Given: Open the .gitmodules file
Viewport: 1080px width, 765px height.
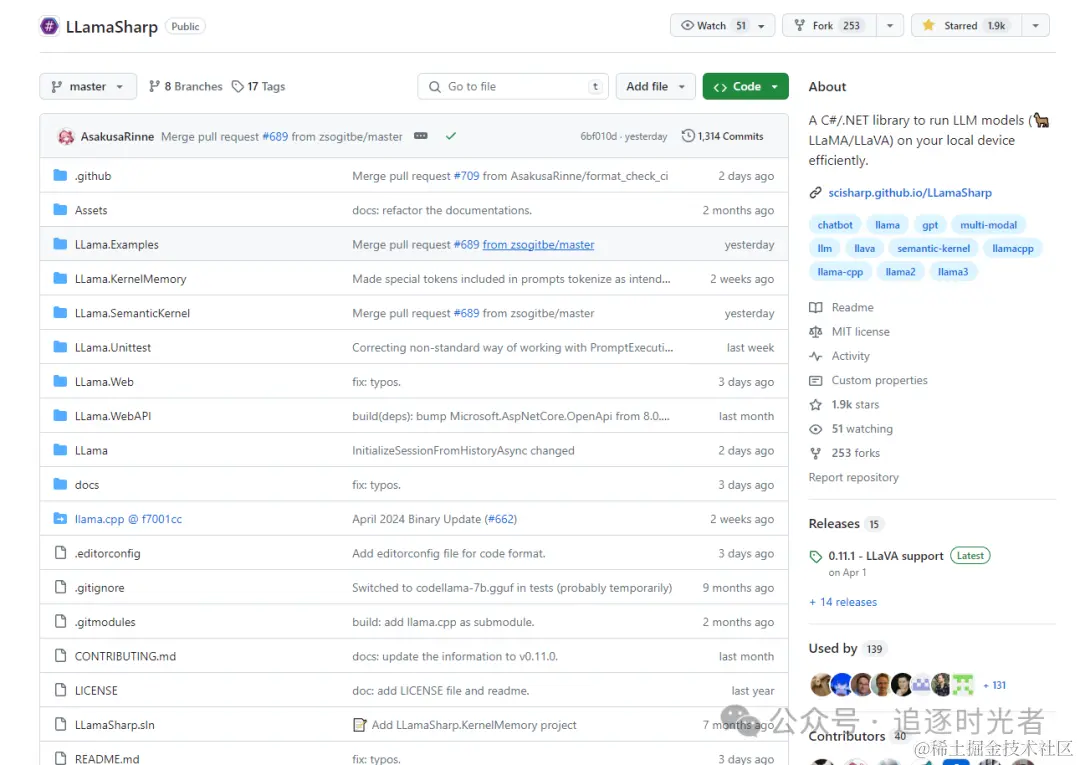Looking at the screenshot, I should click(105, 622).
